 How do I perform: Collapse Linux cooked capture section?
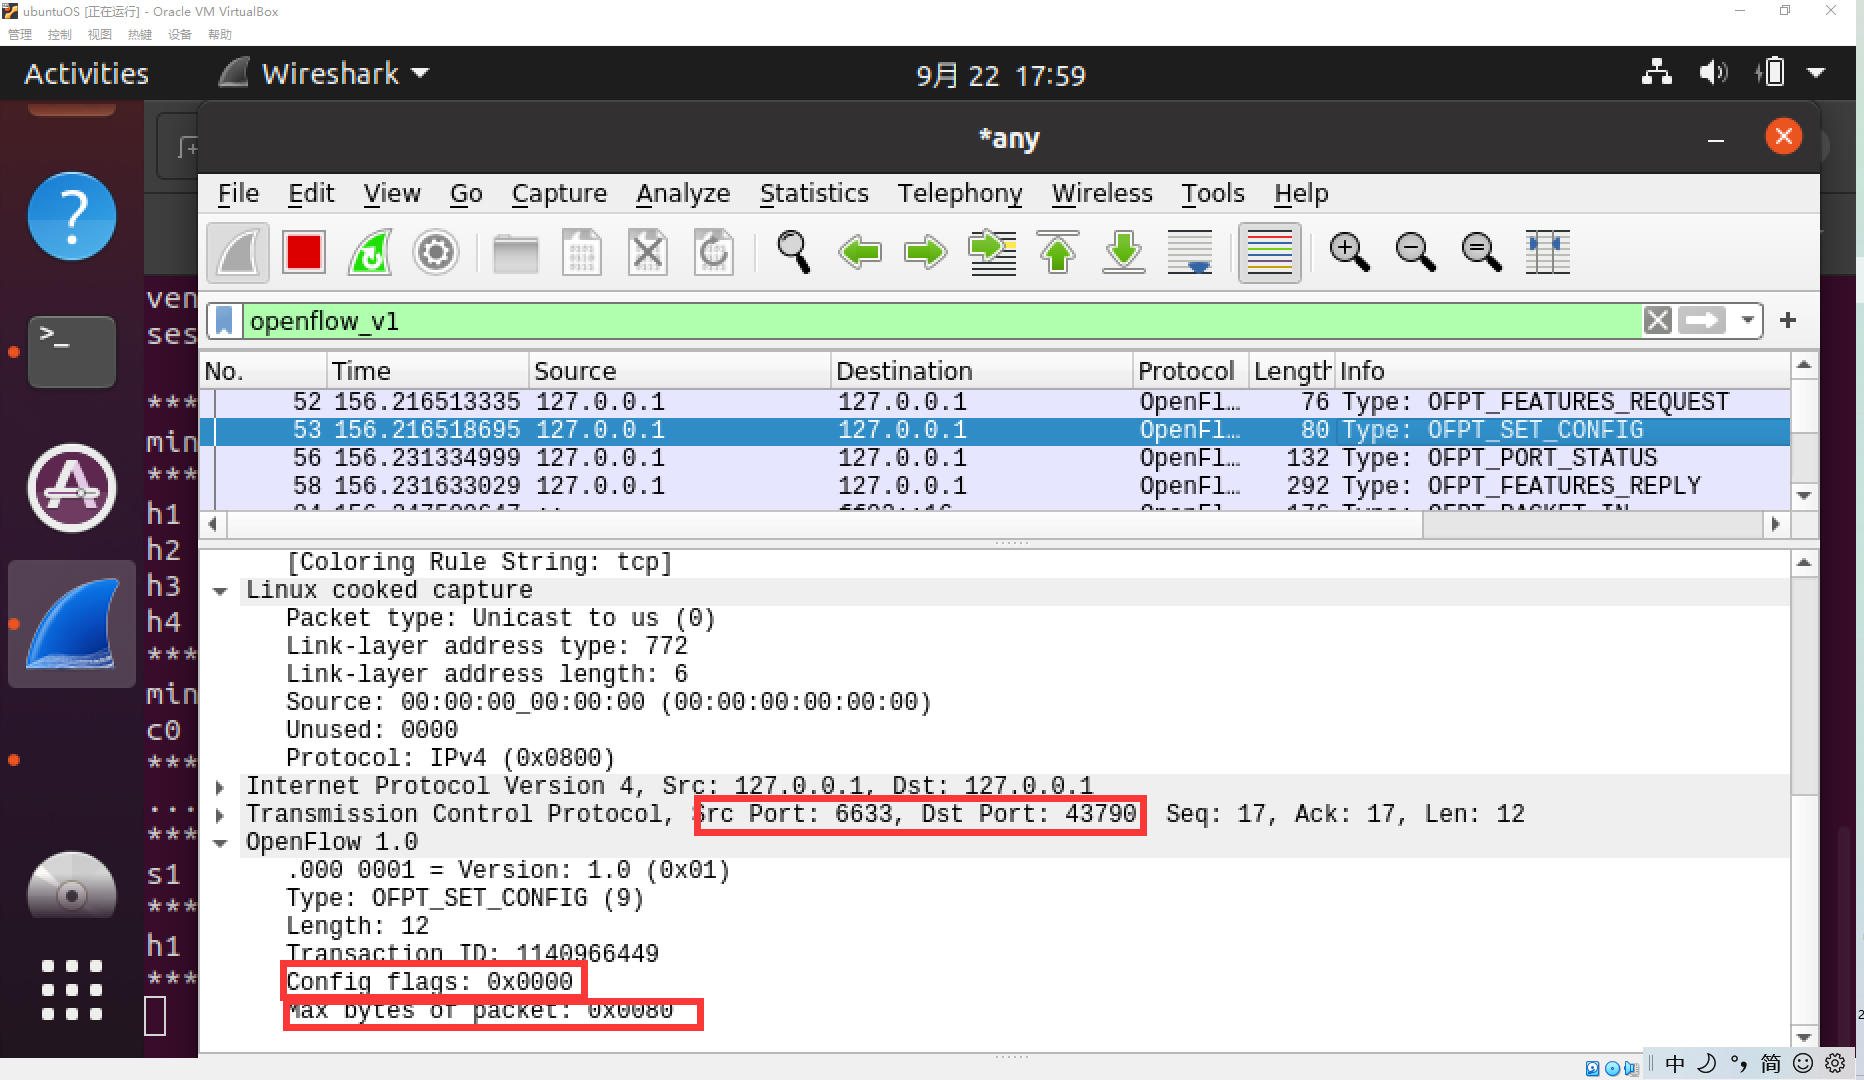[220, 591]
